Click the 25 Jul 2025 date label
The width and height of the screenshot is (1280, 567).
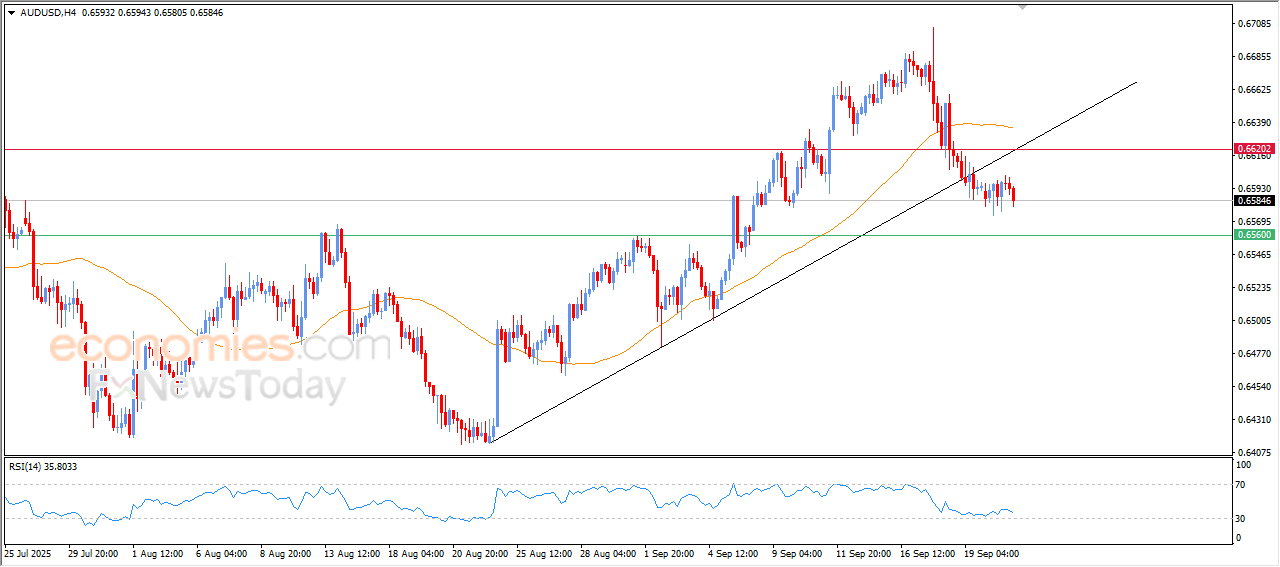[x=27, y=552]
